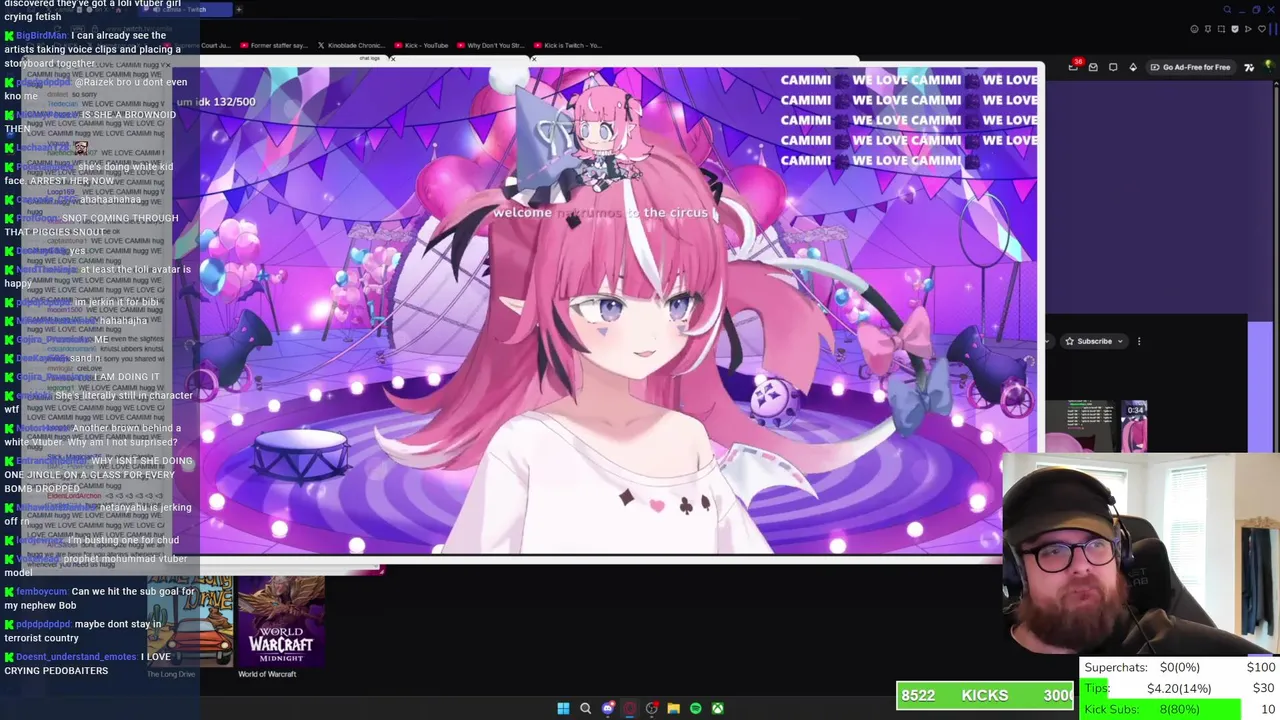Image resolution: width=1280 pixels, height=720 pixels.
Task: Open 'Former staffer say...' bookmark
Action: pyautogui.click(x=273, y=45)
